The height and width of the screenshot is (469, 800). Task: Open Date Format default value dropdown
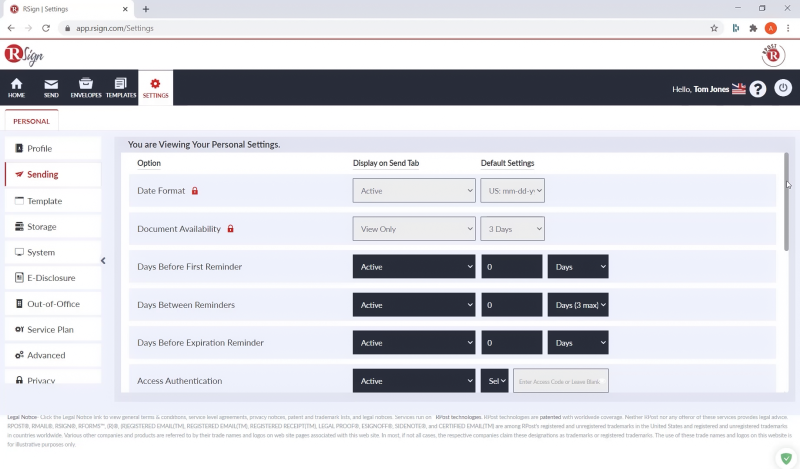pyautogui.click(x=512, y=190)
